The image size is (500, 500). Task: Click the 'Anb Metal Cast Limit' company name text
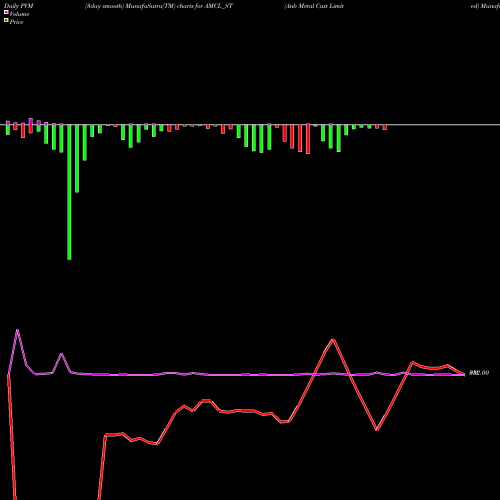coord(314,6)
